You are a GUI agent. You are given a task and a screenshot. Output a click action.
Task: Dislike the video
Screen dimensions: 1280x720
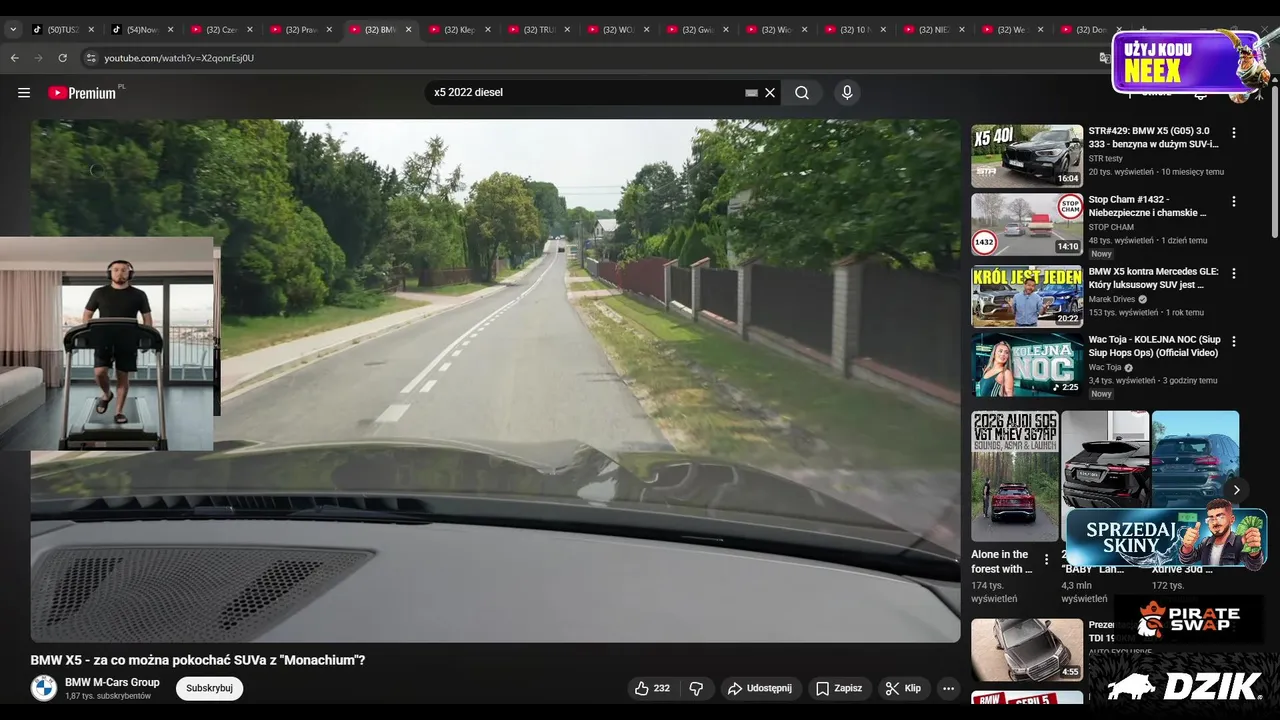point(696,688)
